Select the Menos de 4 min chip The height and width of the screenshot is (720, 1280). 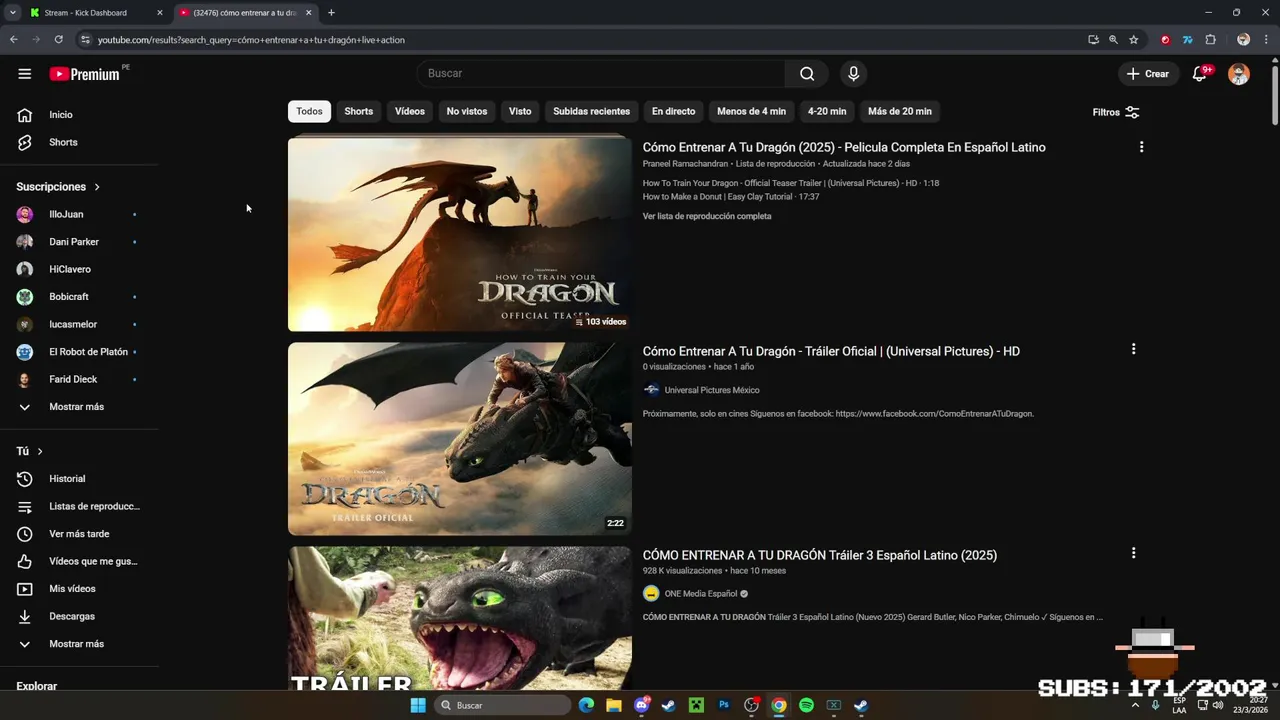(x=751, y=111)
